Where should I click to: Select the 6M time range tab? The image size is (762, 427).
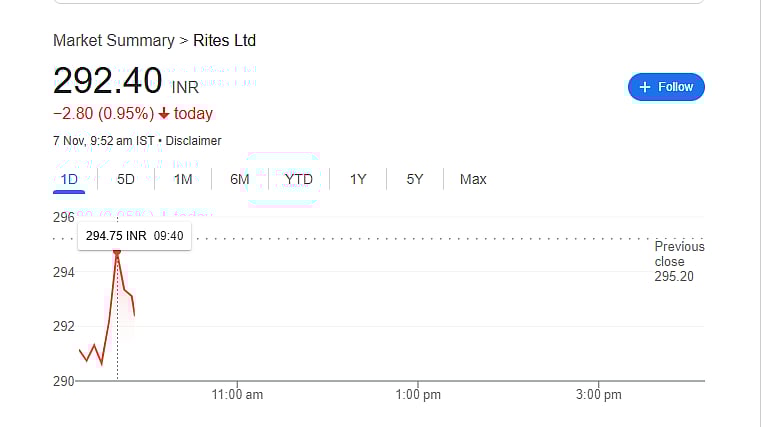pyautogui.click(x=240, y=179)
